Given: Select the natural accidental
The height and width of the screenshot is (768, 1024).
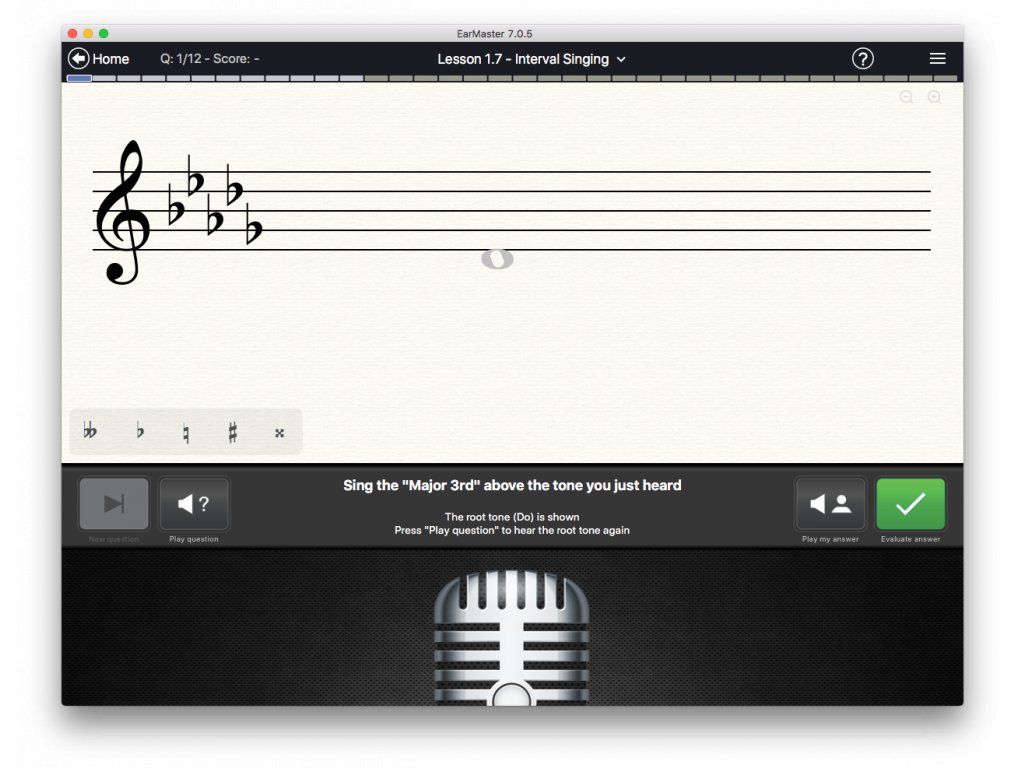Looking at the screenshot, I should [186, 433].
